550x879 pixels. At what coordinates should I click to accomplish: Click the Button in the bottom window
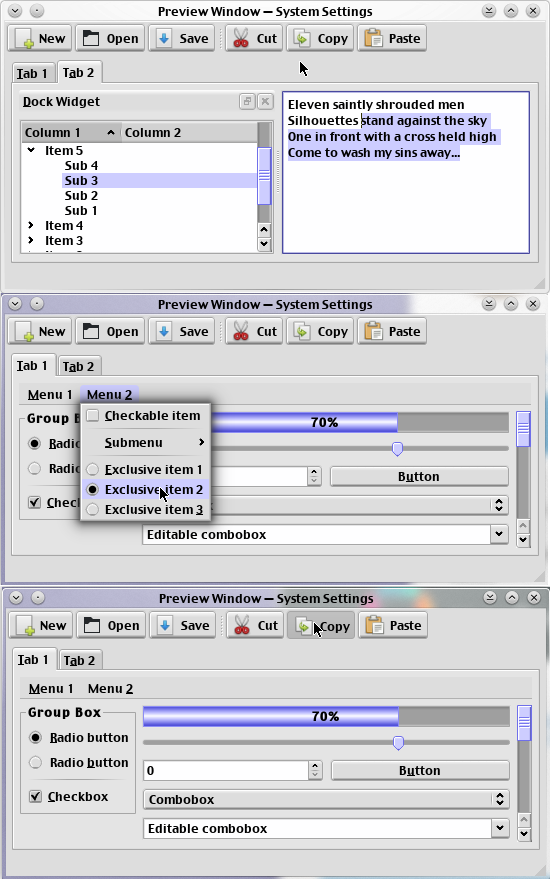tap(420, 770)
